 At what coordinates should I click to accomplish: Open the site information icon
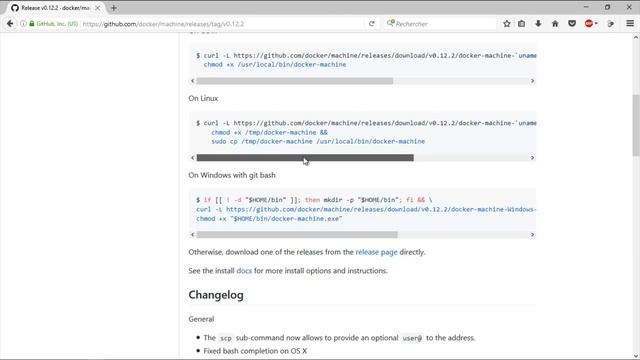23,24
